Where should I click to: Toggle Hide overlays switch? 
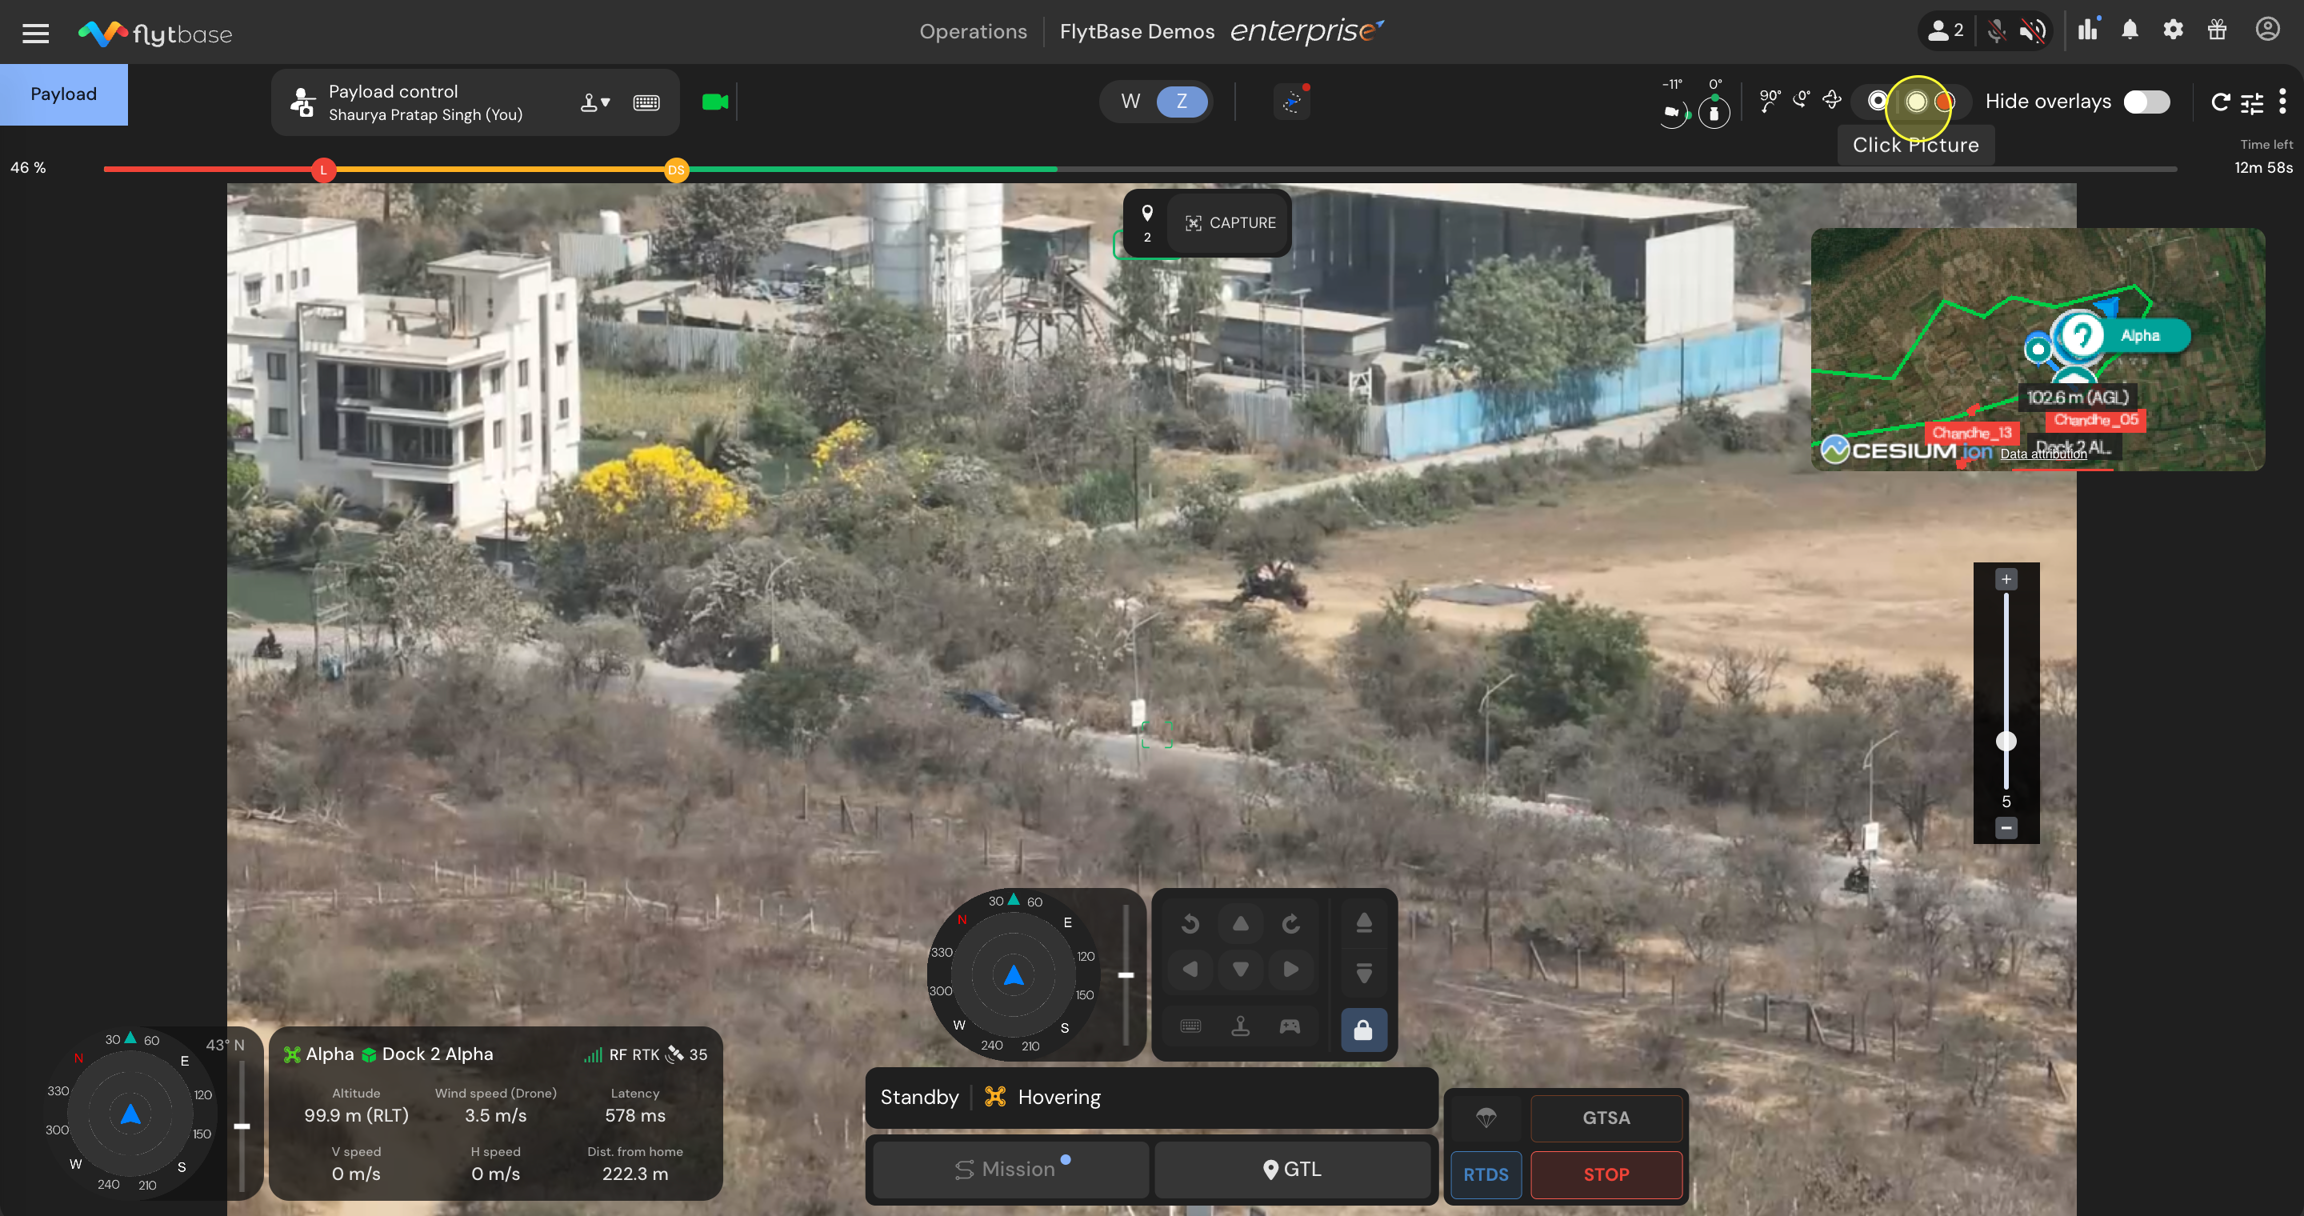pos(2146,102)
